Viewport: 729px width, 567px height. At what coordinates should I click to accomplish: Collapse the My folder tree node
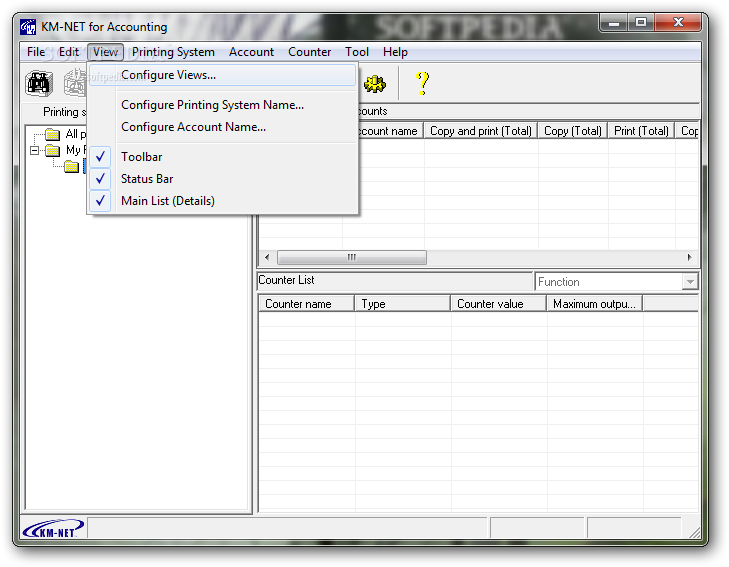pos(34,150)
